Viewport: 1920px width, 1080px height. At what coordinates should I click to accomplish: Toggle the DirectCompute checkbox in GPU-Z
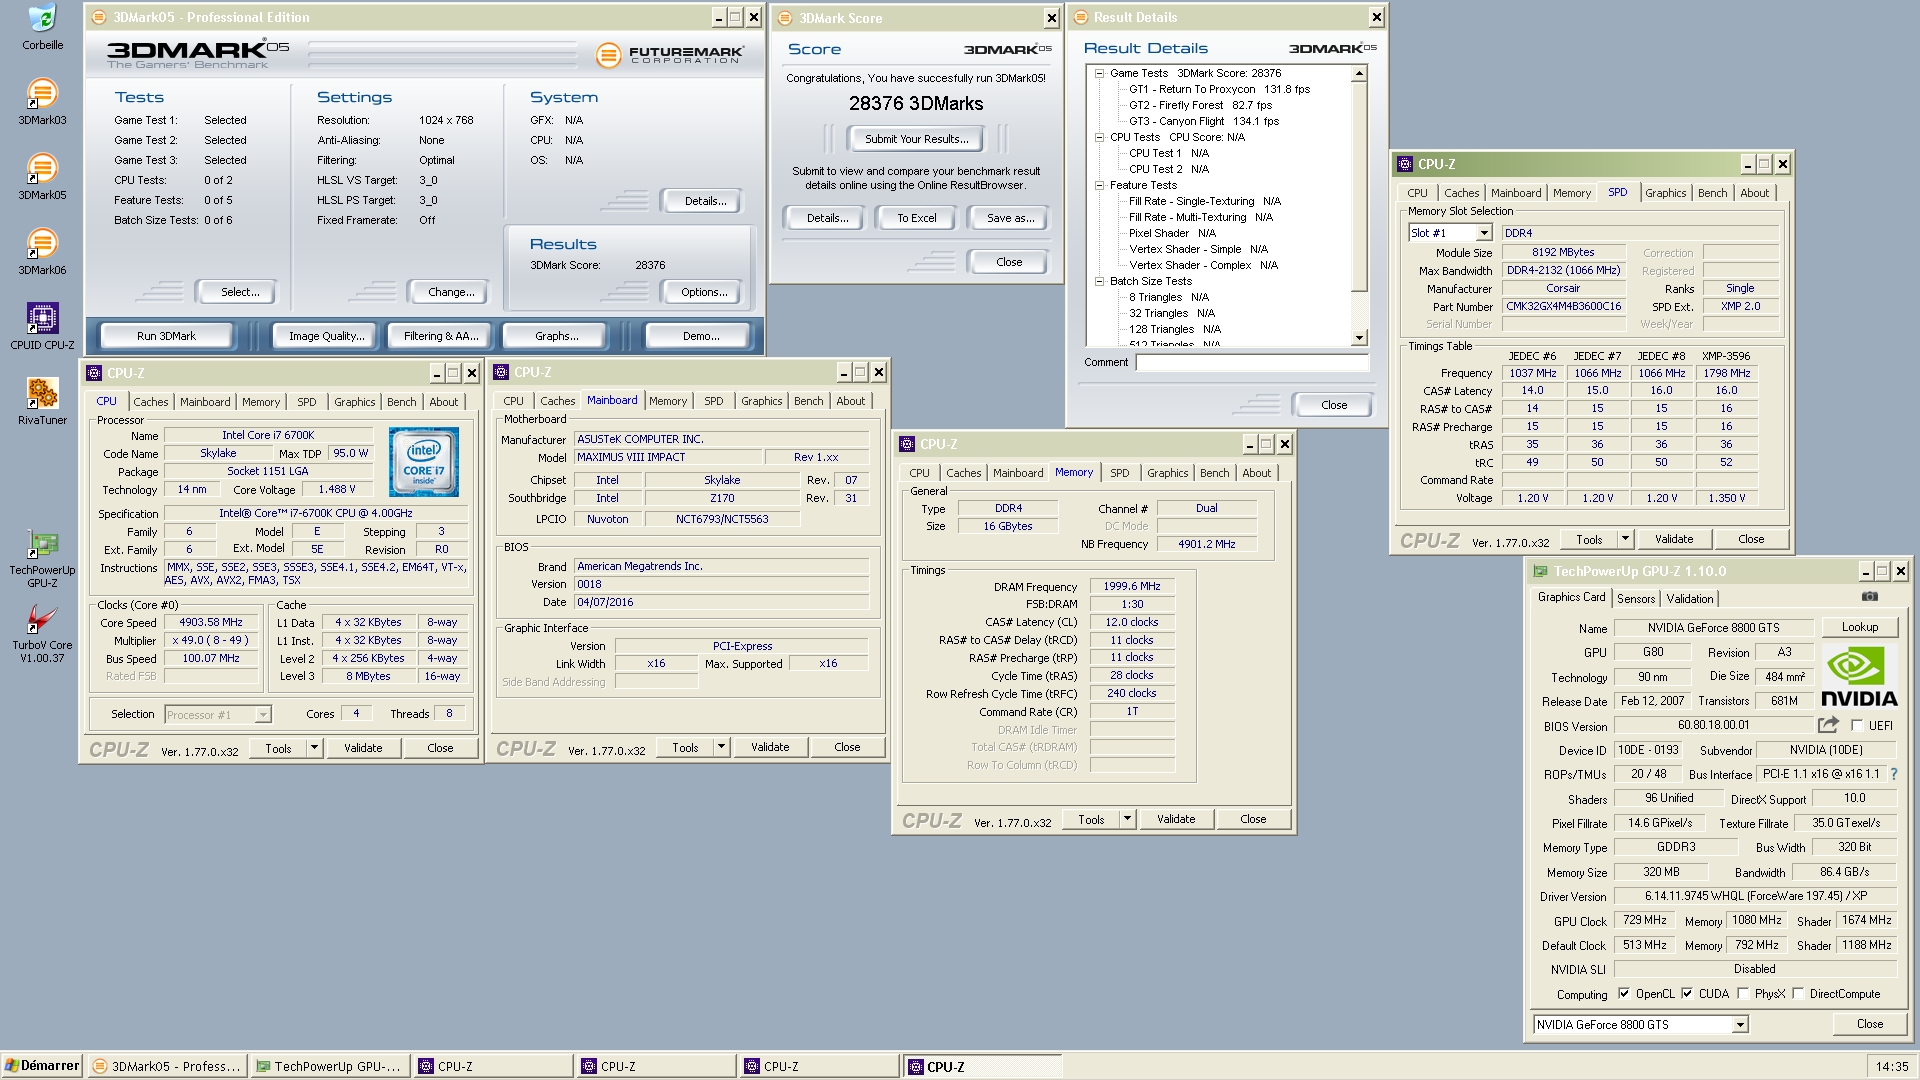point(1798,994)
